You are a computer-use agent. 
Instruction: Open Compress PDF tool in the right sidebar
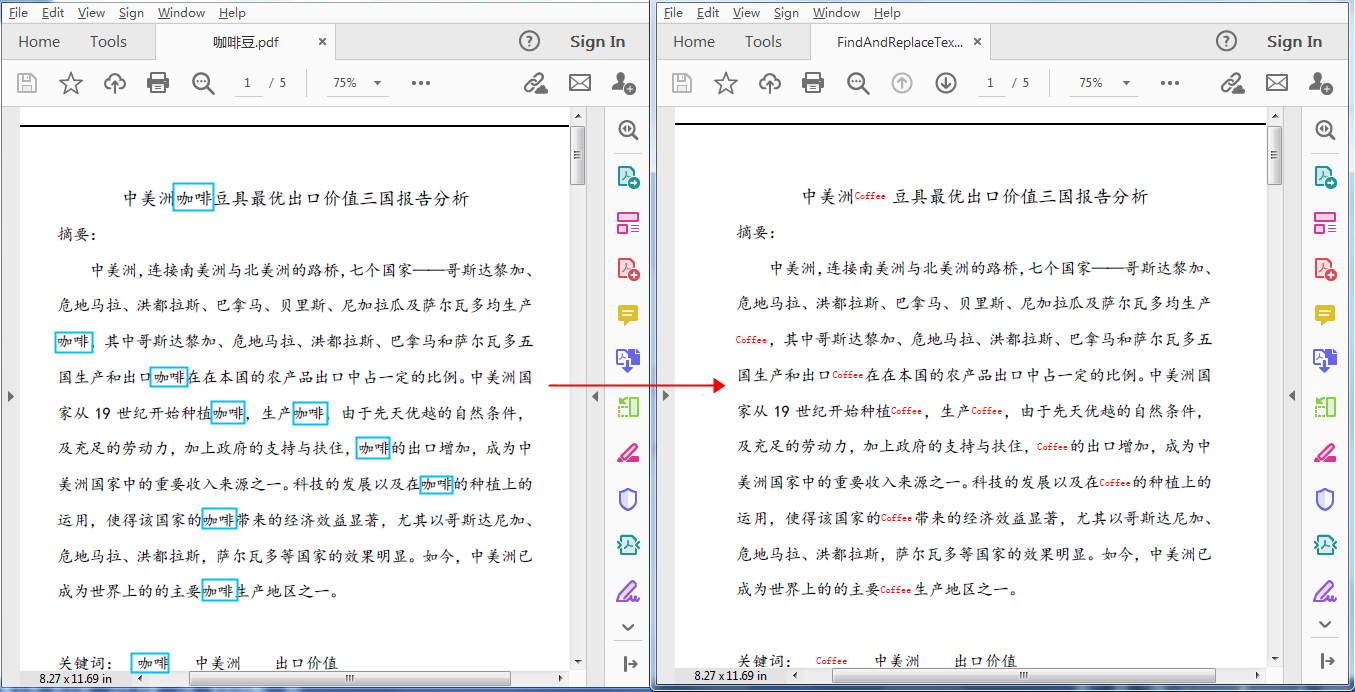coord(1325,545)
